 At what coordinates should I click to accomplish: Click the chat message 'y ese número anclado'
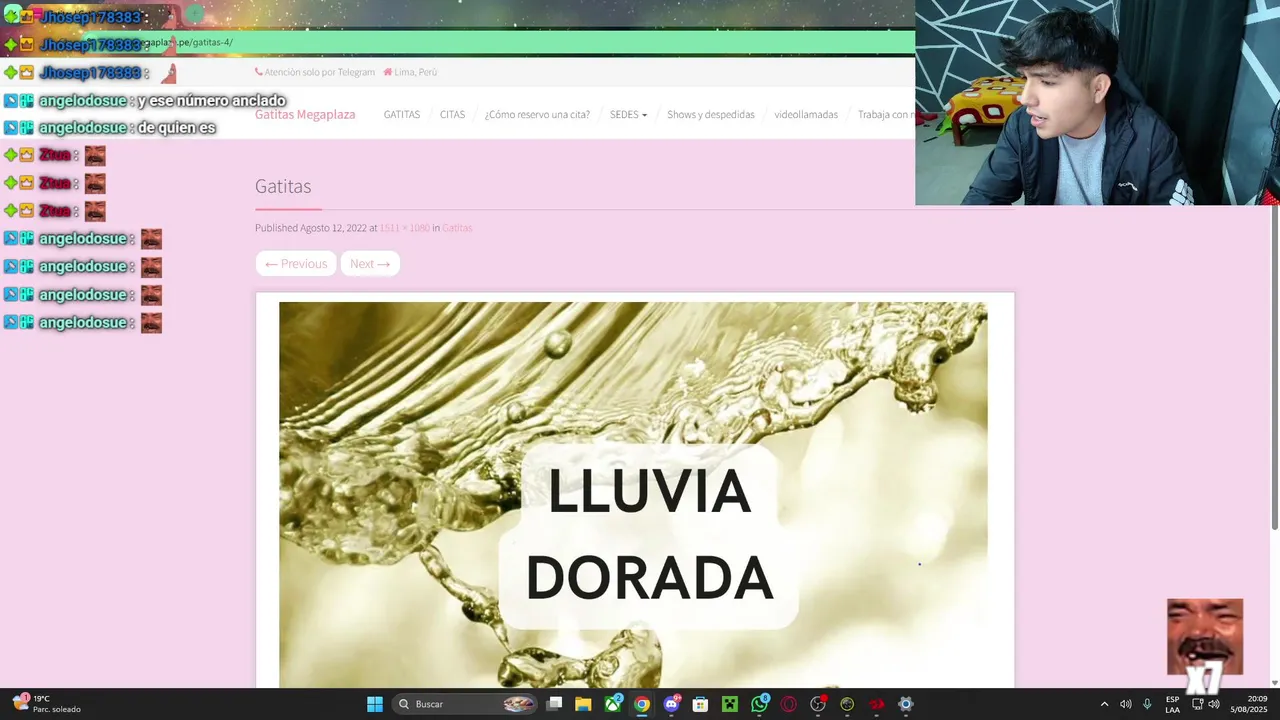click(212, 101)
